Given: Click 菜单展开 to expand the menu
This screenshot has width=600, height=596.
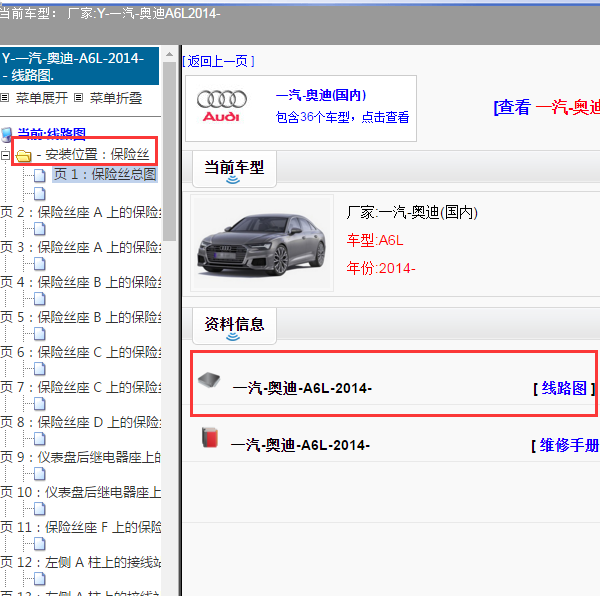Looking at the screenshot, I should click(x=42, y=98).
